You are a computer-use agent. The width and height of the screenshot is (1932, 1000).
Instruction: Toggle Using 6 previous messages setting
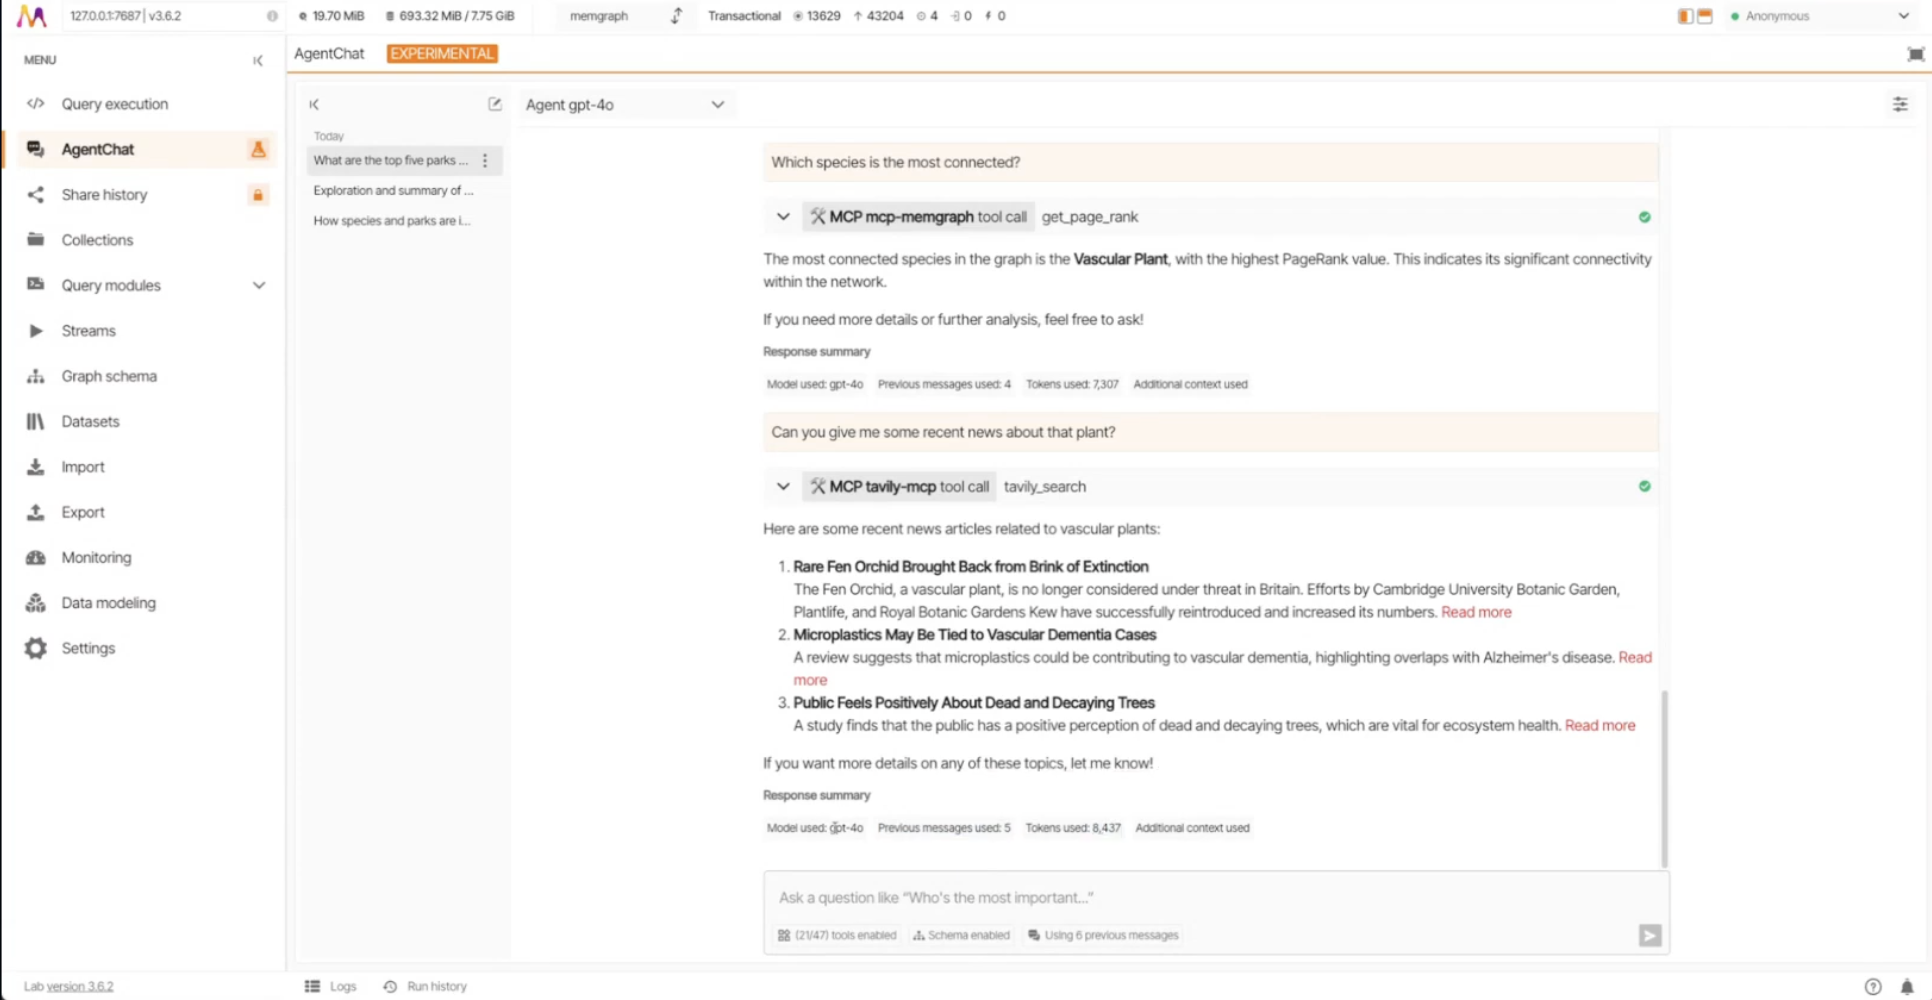[x=1102, y=935]
